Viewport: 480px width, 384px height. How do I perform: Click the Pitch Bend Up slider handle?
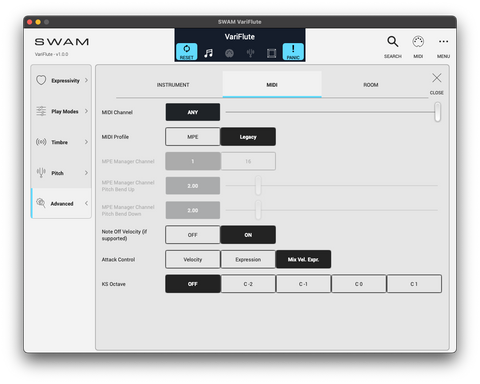tap(258, 186)
